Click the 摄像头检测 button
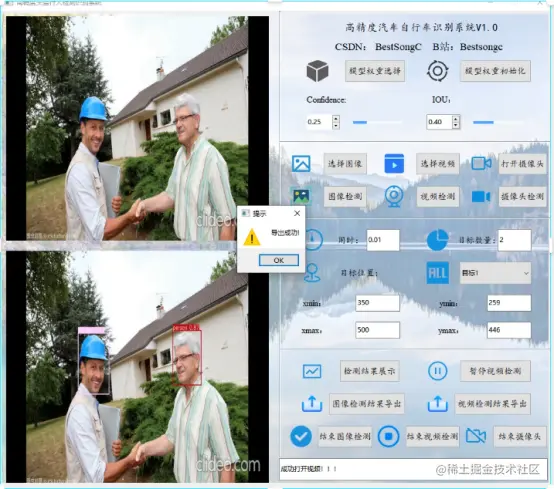The width and height of the screenshot is (554, 490). (x=522, y=196)
